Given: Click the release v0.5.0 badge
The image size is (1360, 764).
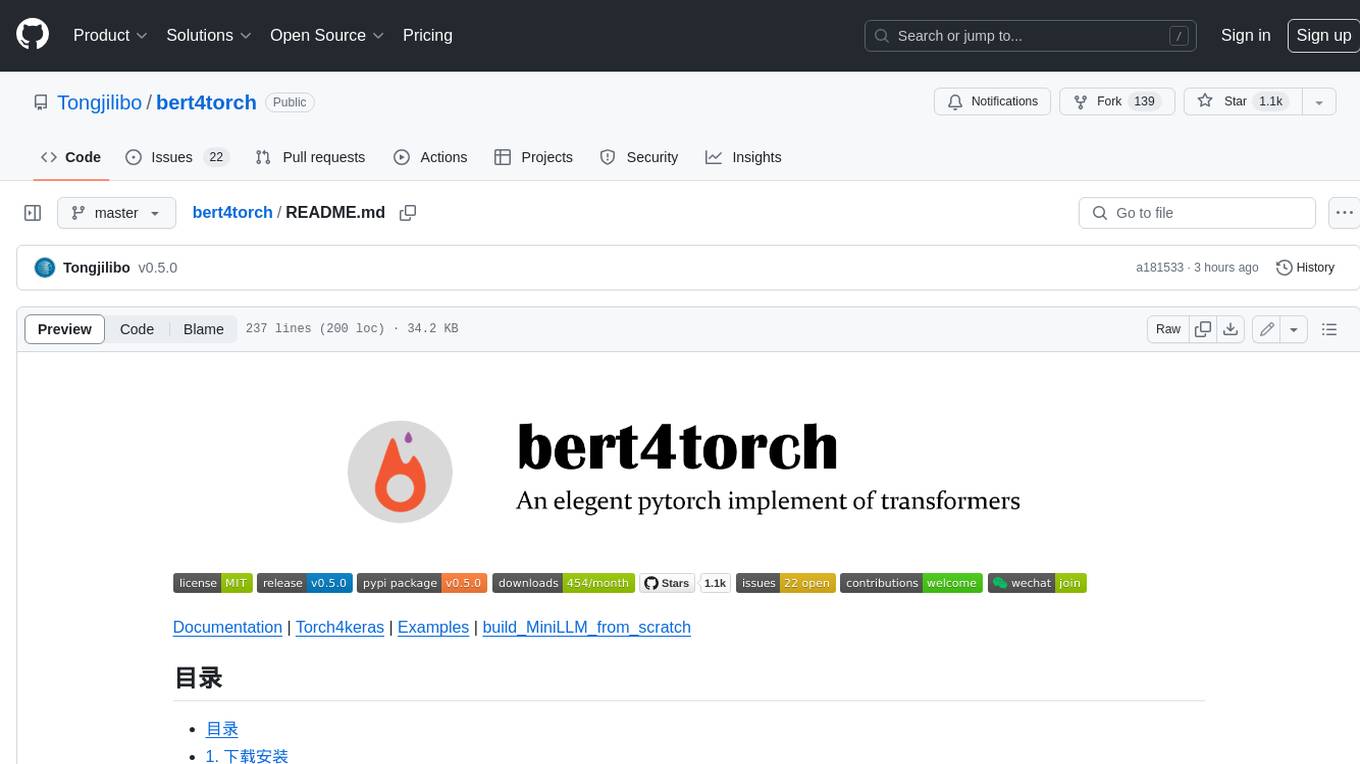Looking at the screenshot, I should [304, 583].
